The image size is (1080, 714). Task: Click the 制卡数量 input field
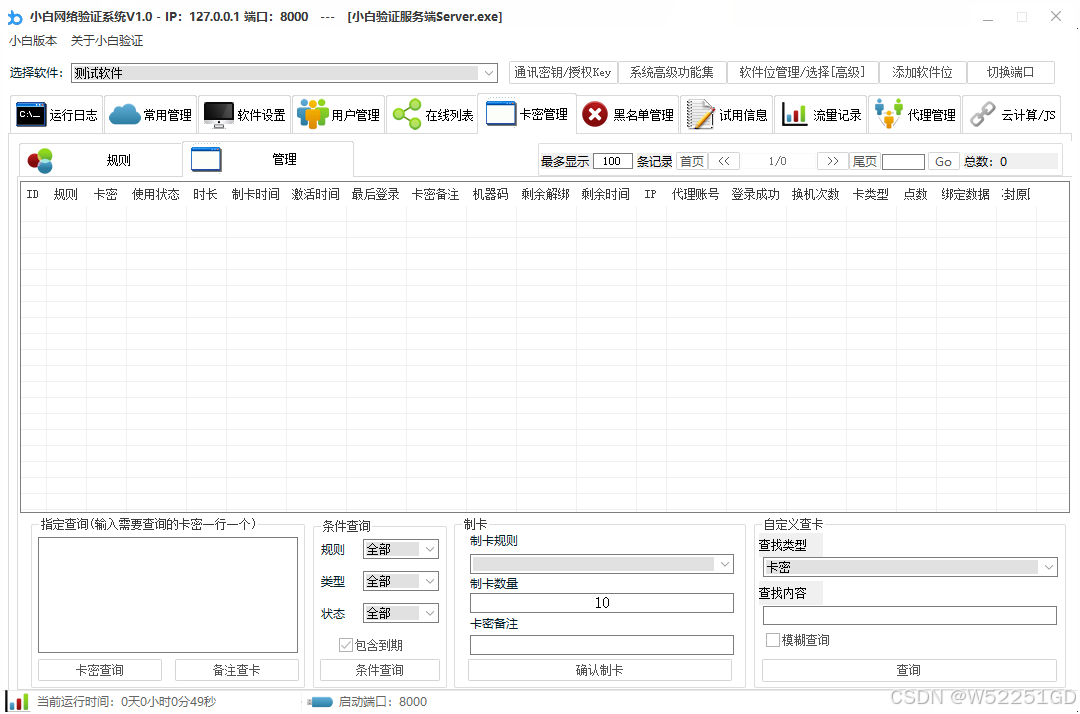point(601,602)
